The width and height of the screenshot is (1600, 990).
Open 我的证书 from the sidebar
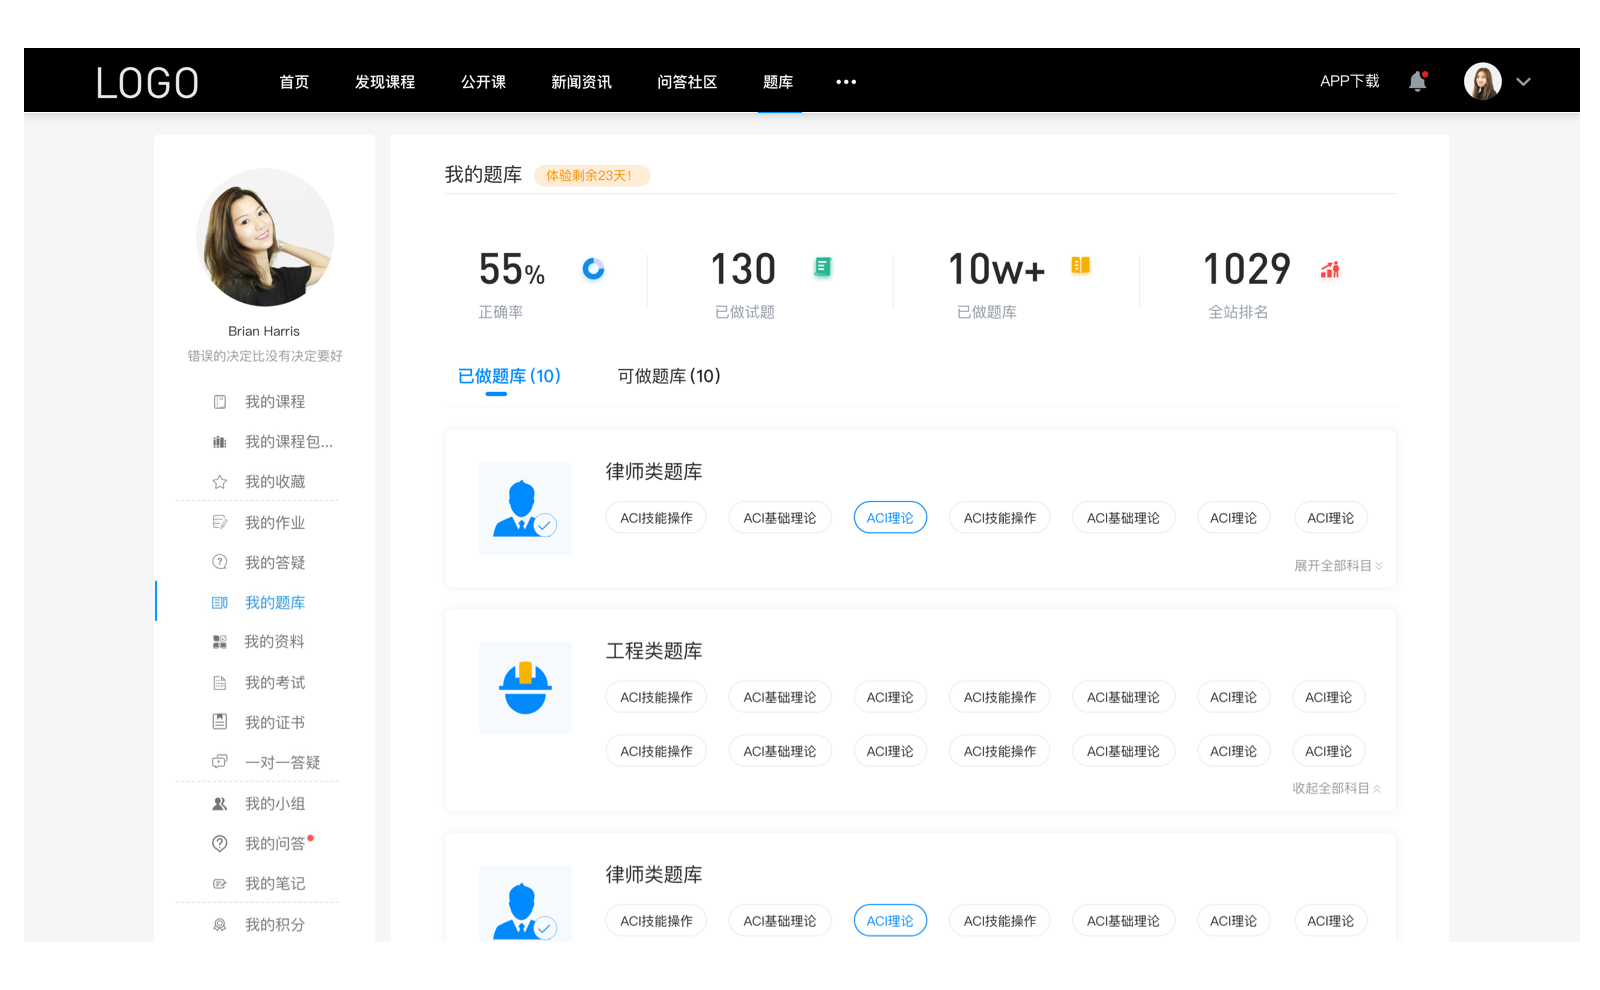coord(277,721)
